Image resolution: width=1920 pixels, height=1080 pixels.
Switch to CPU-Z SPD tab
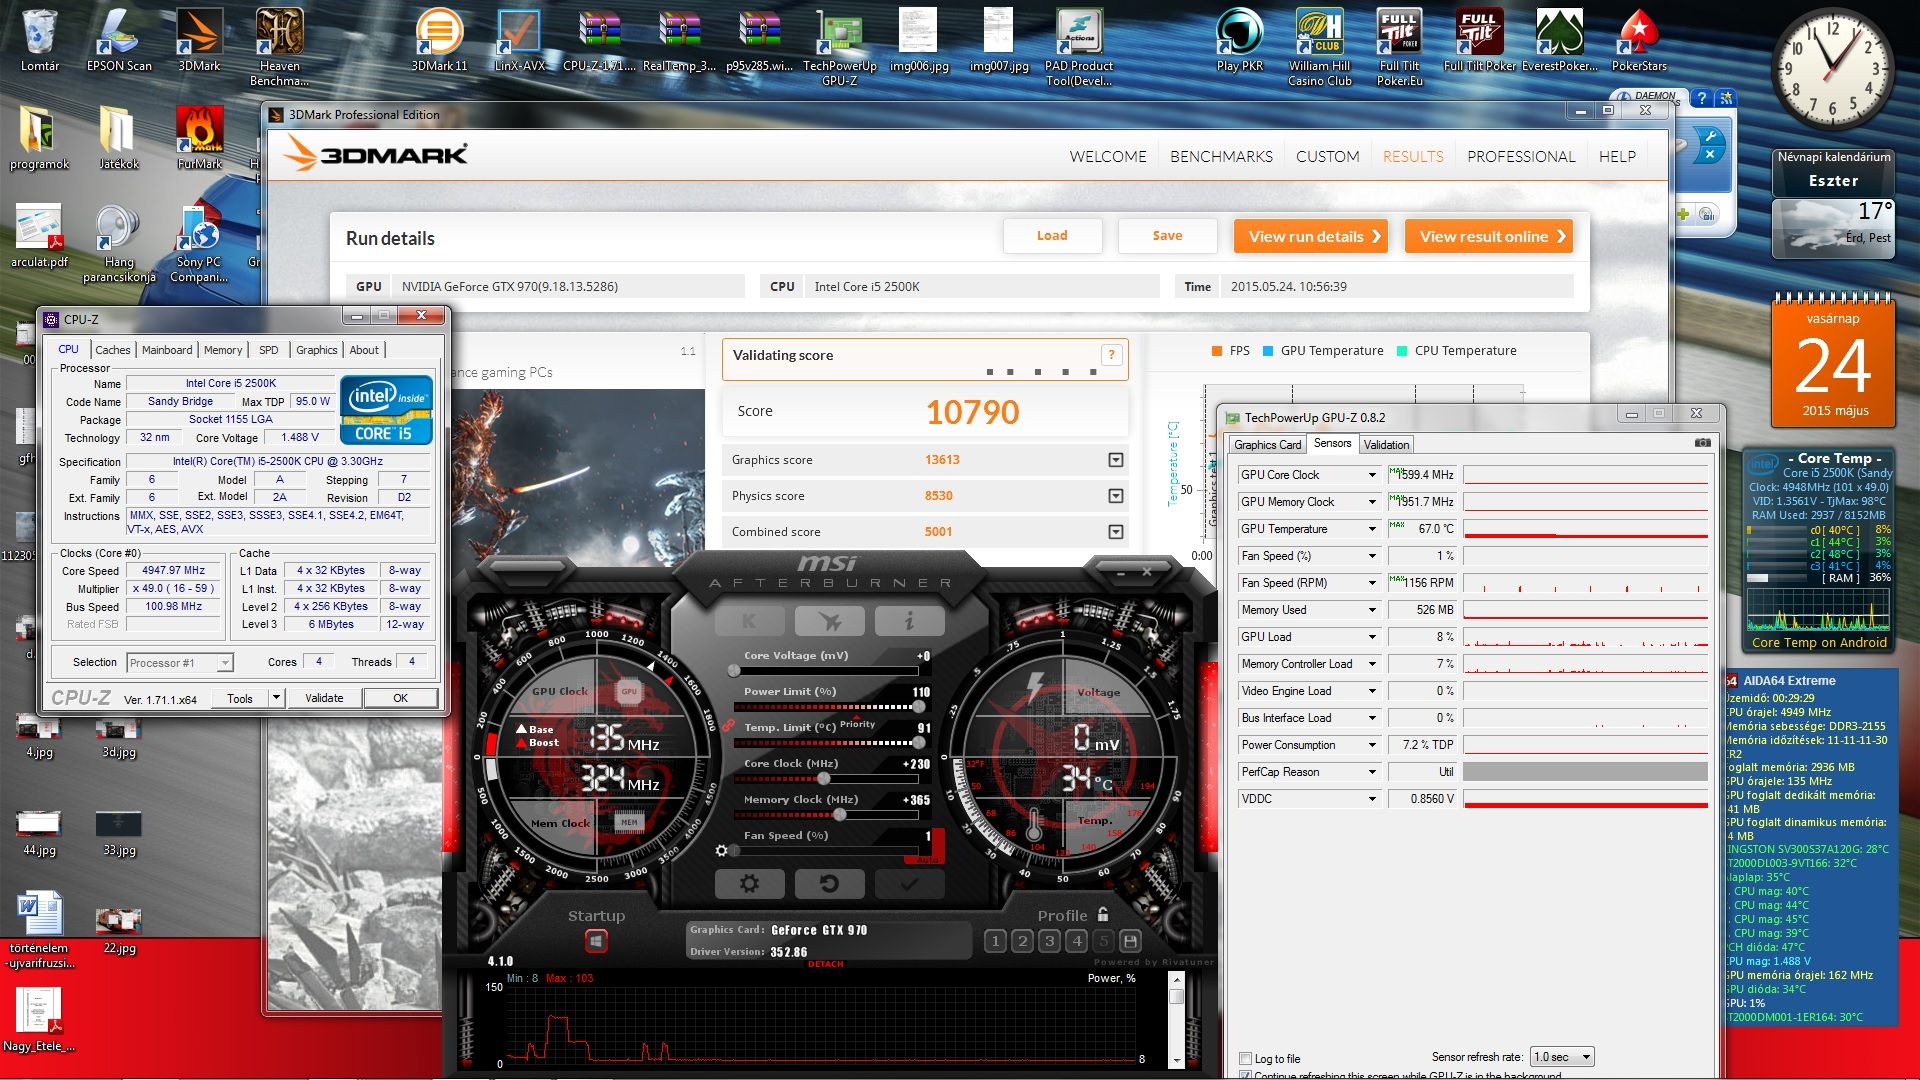[269, 350]
